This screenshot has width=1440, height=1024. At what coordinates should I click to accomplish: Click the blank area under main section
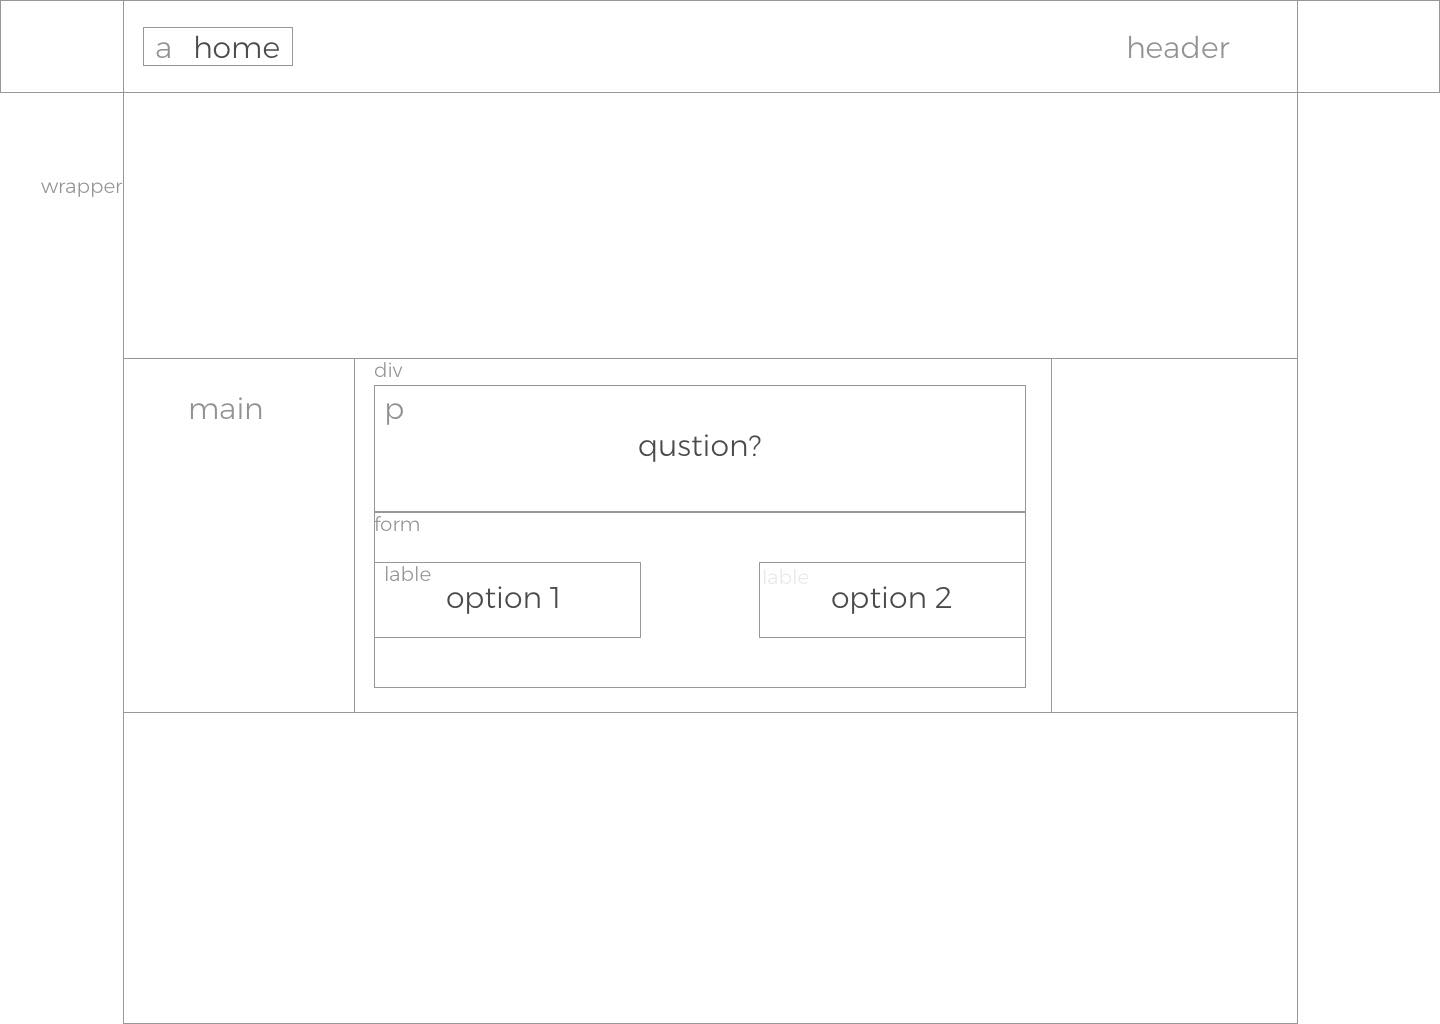pos(710,867)
